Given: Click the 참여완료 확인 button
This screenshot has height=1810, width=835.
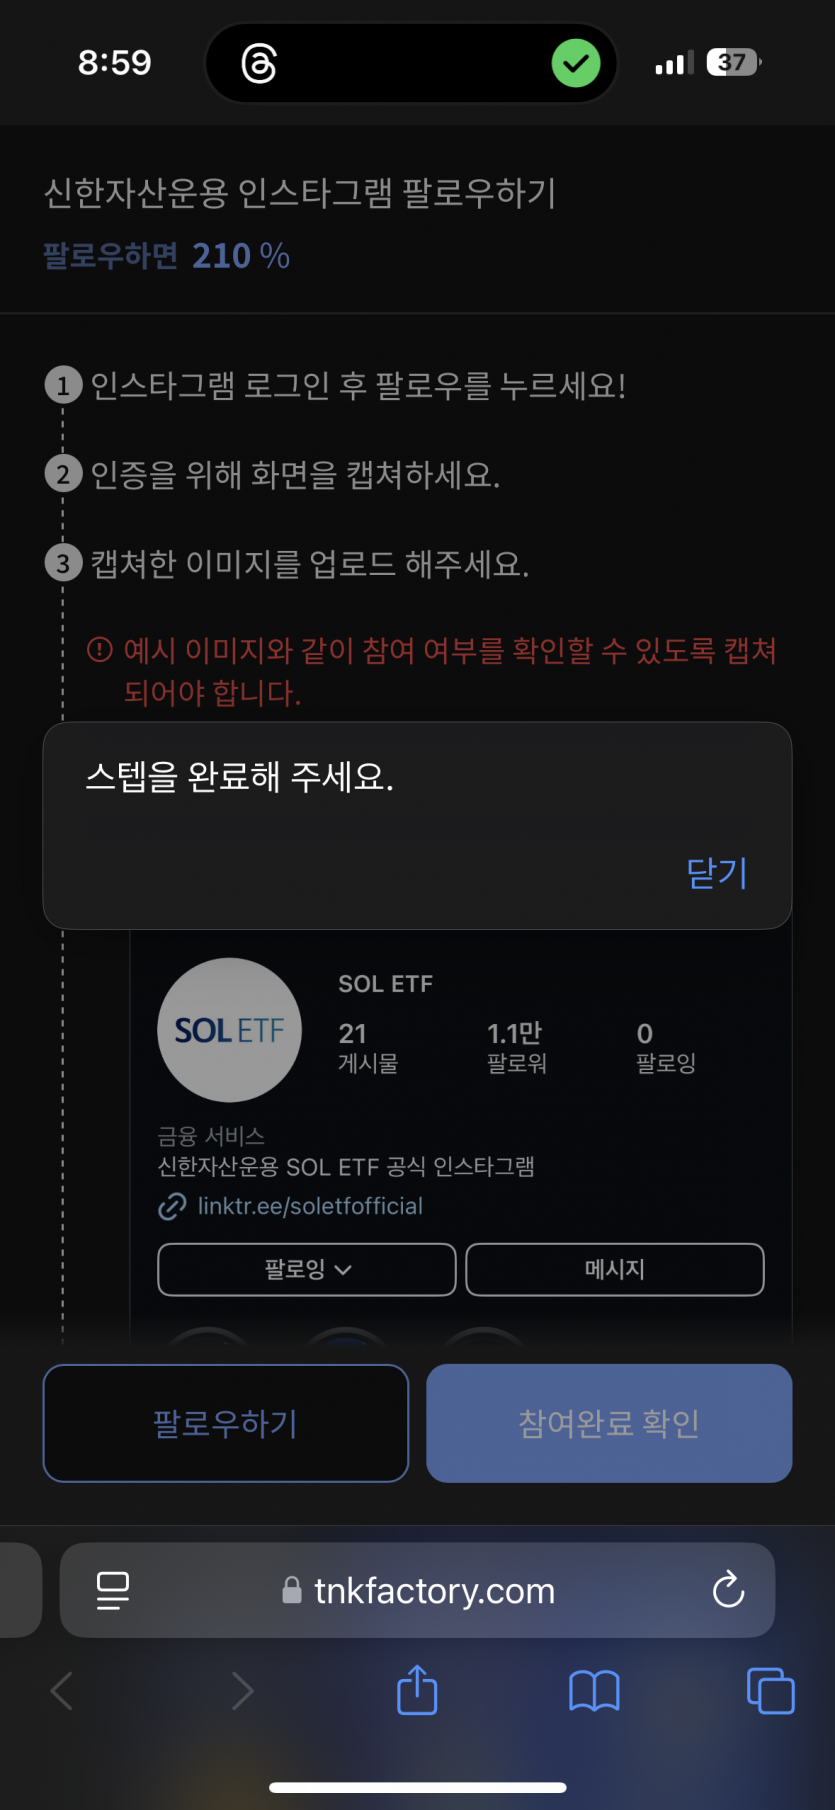Looking at the screenshot, I should pos(609,1423).
